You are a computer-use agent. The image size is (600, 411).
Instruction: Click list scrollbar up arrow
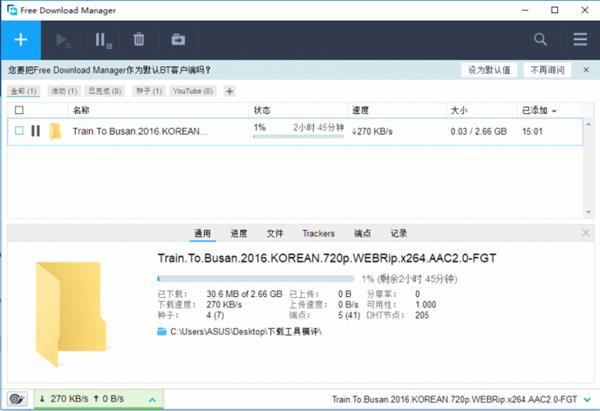[589, 124]
